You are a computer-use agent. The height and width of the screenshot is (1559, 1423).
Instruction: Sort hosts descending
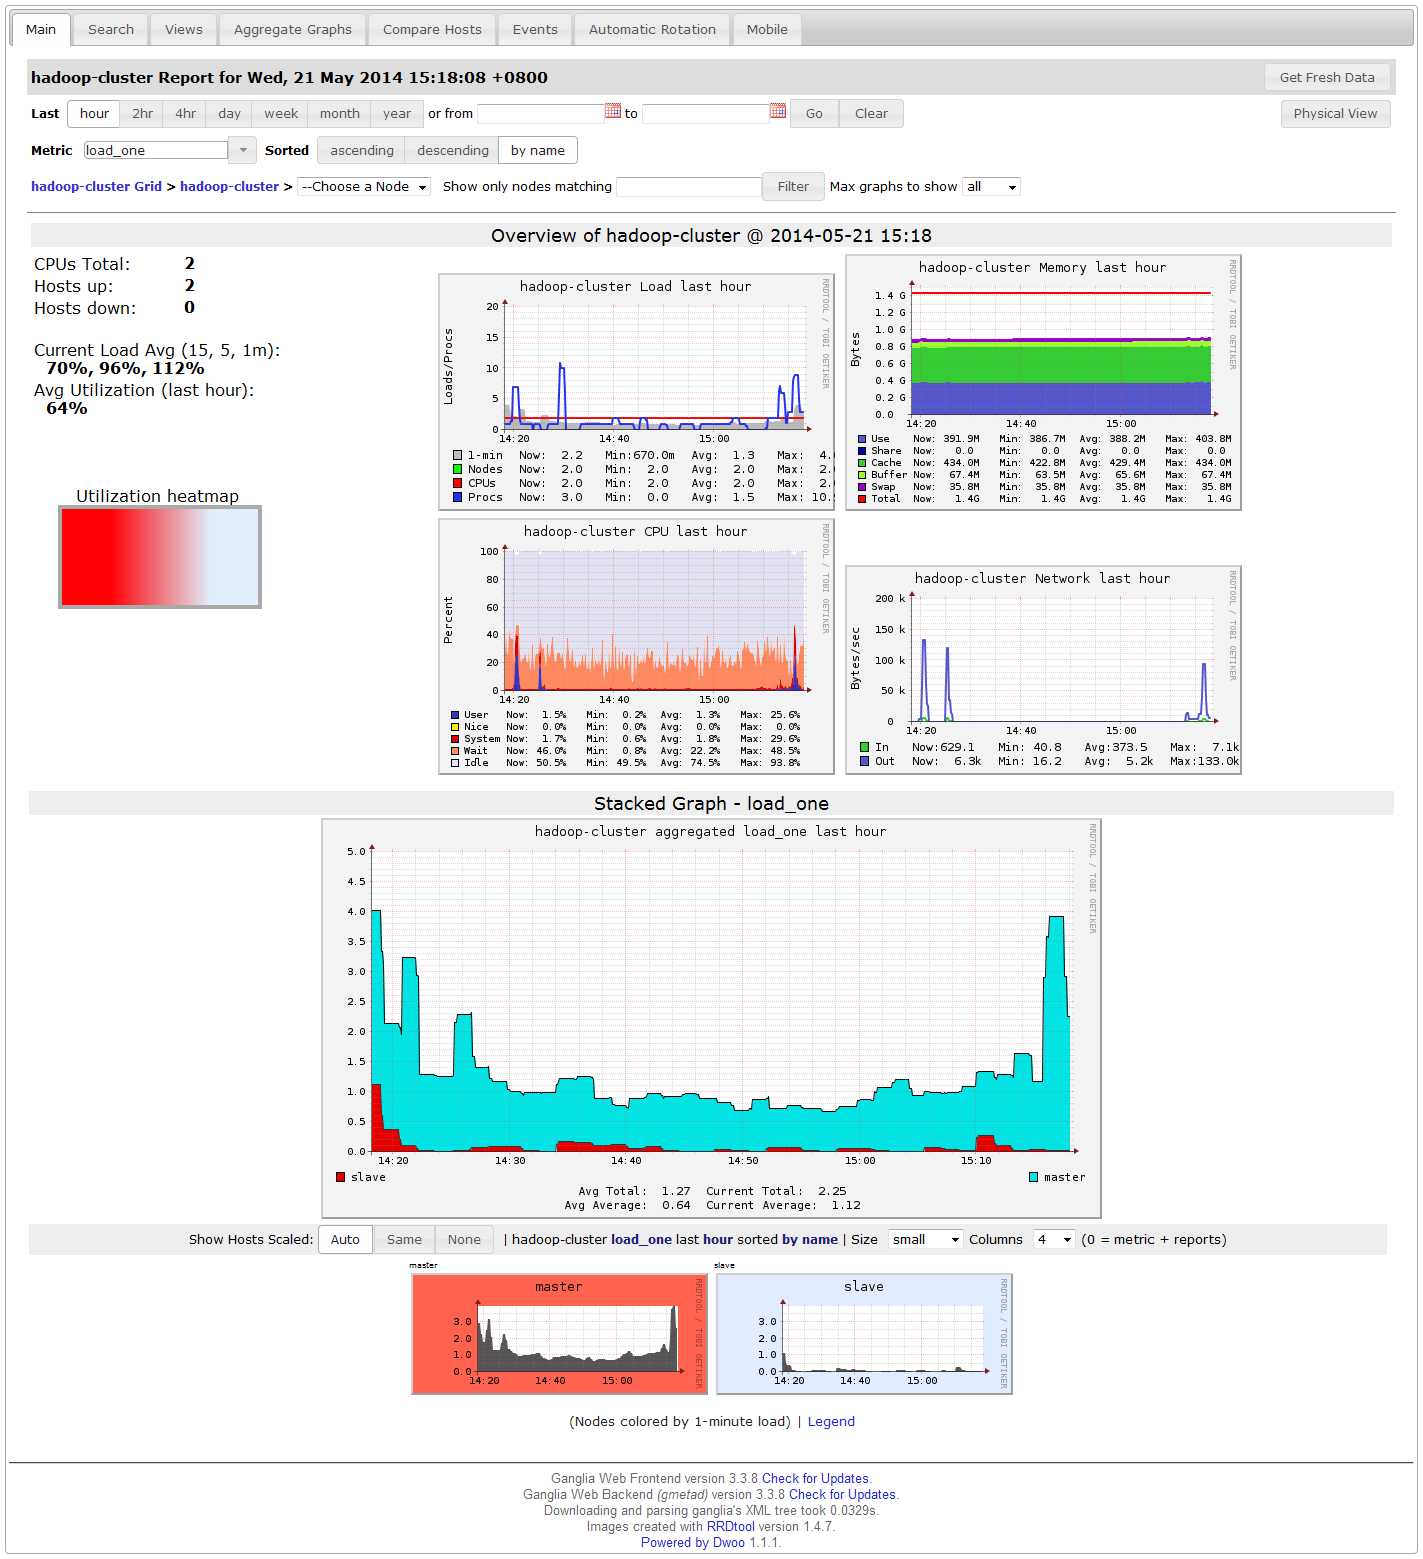453,151
